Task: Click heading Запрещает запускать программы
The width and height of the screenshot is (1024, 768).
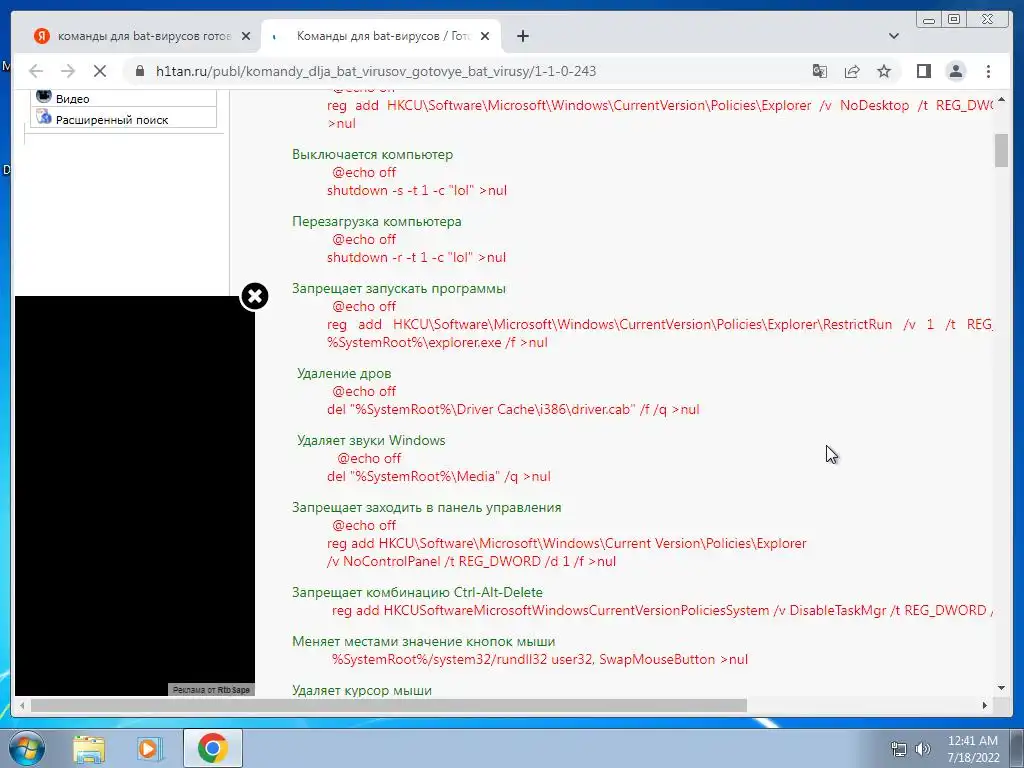Action: tap(398, 289)
